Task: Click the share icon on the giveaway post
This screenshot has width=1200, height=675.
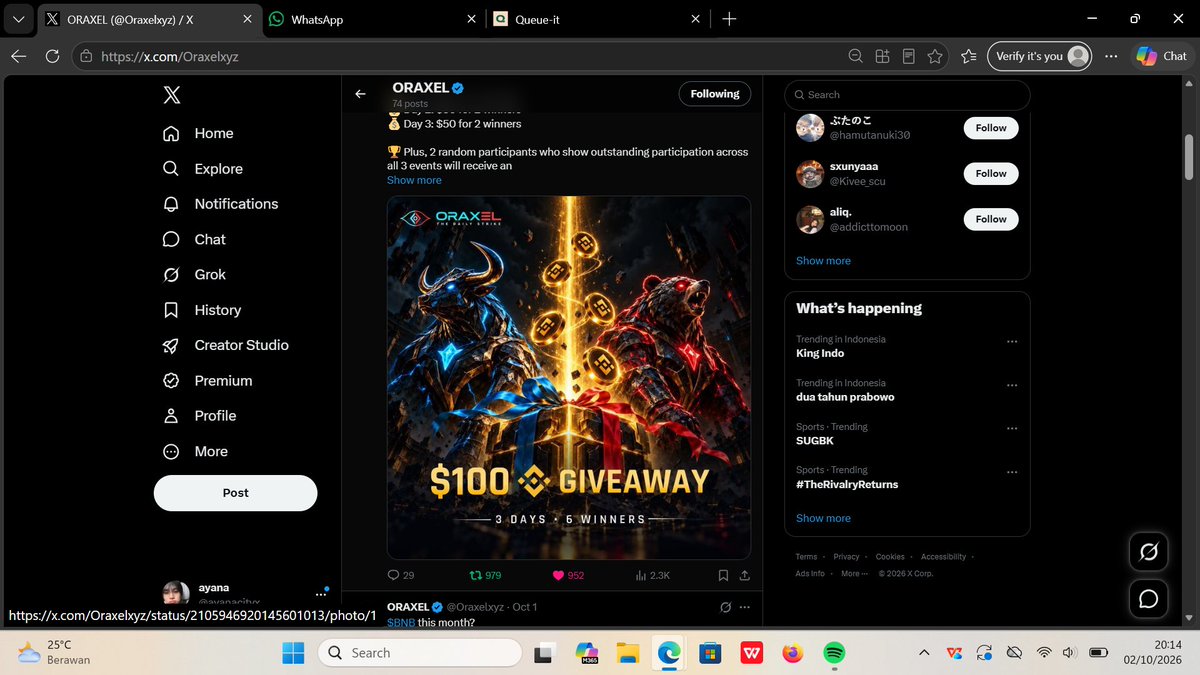Action: pyautogui.click(x=743, y=575)
